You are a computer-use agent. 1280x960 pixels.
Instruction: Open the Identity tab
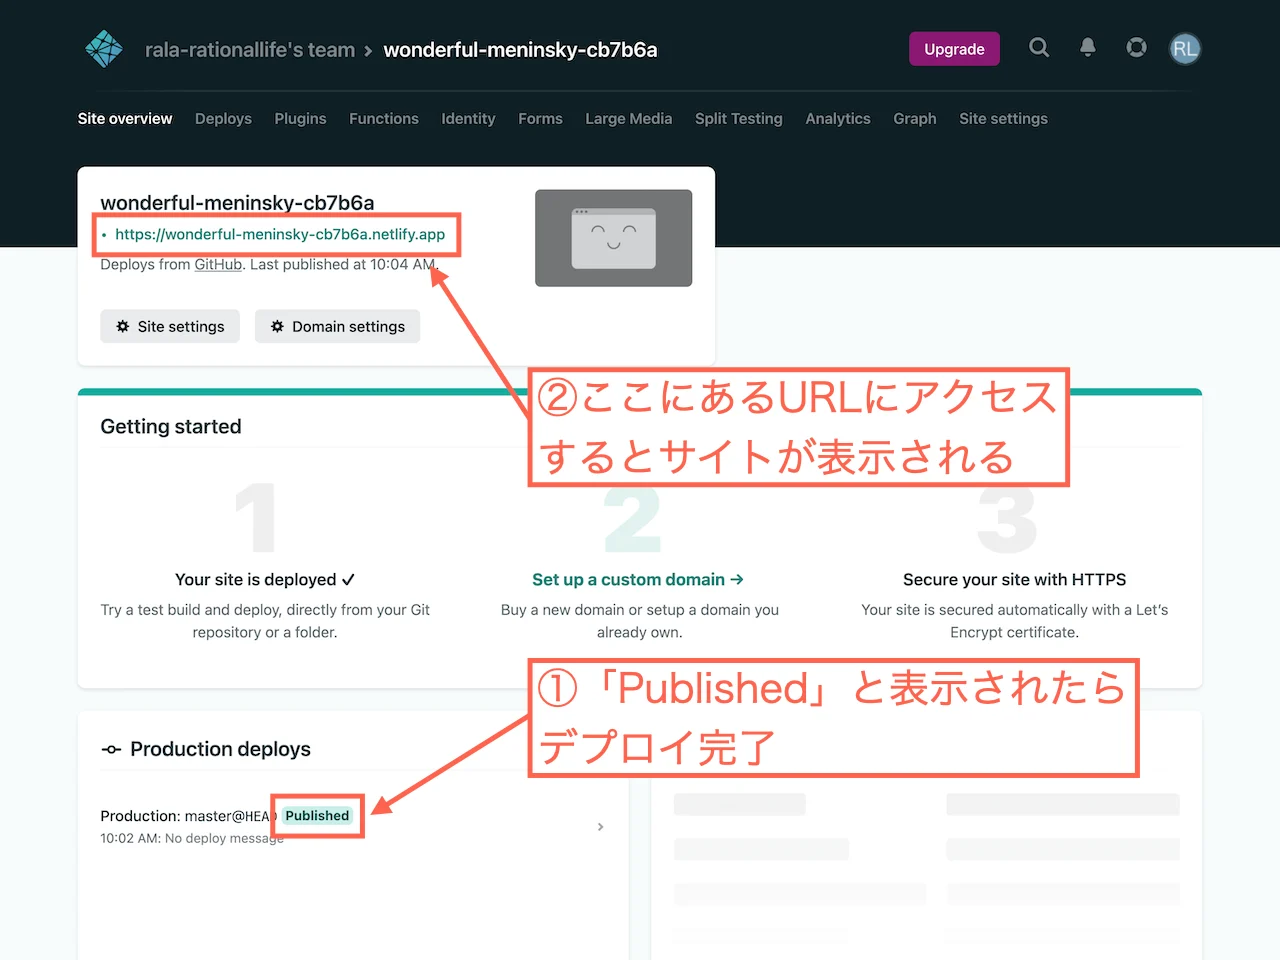coord(468,119)
